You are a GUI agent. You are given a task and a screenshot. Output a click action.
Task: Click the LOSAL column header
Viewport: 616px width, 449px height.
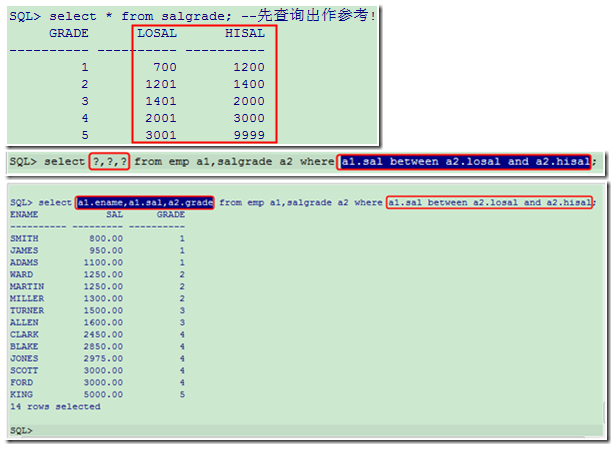(156, 33)
